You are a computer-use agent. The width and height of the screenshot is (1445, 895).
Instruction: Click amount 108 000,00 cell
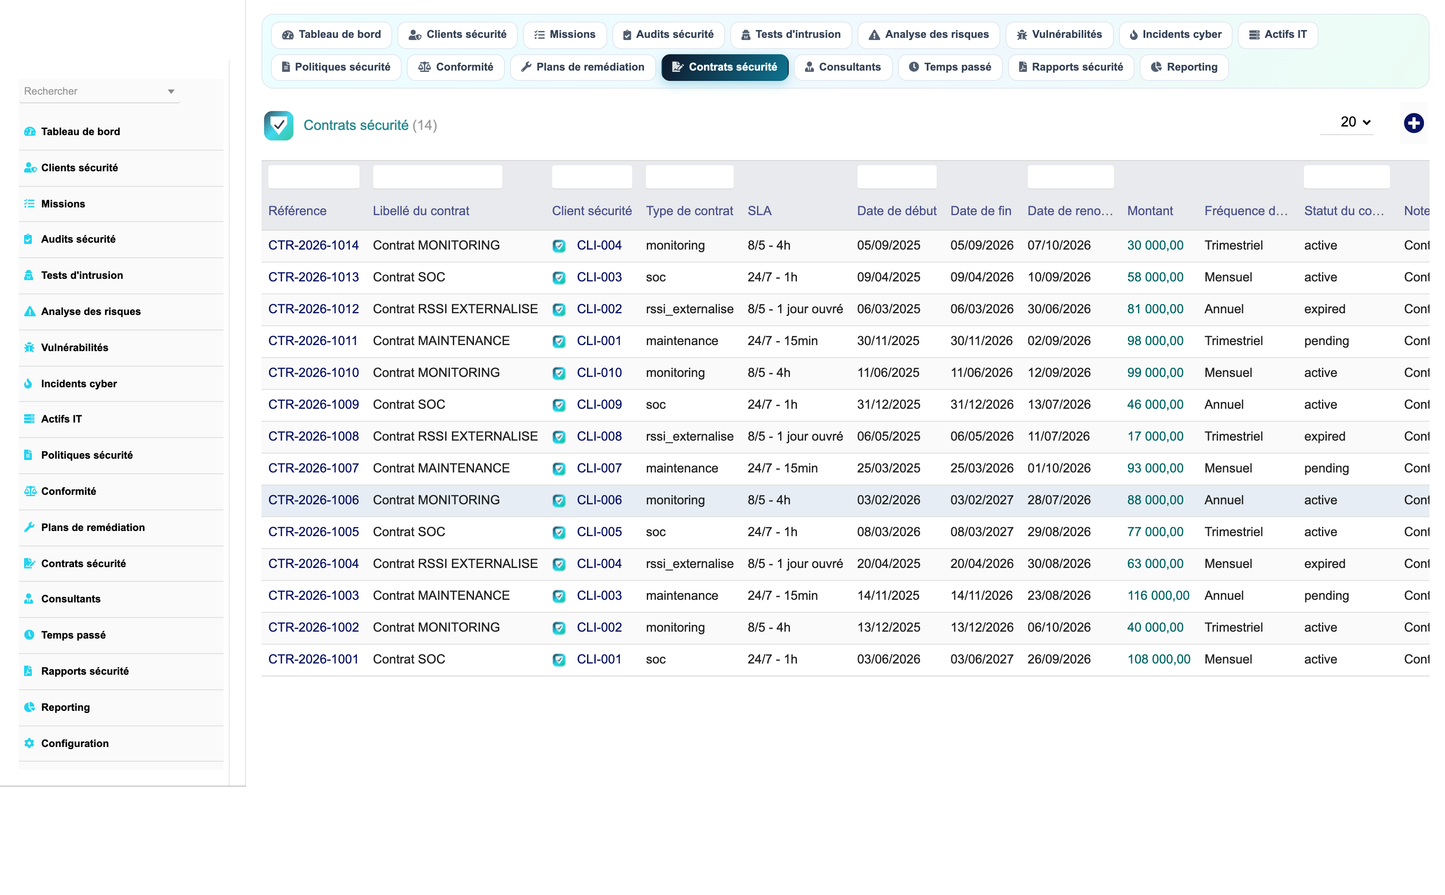[1159, 659]
